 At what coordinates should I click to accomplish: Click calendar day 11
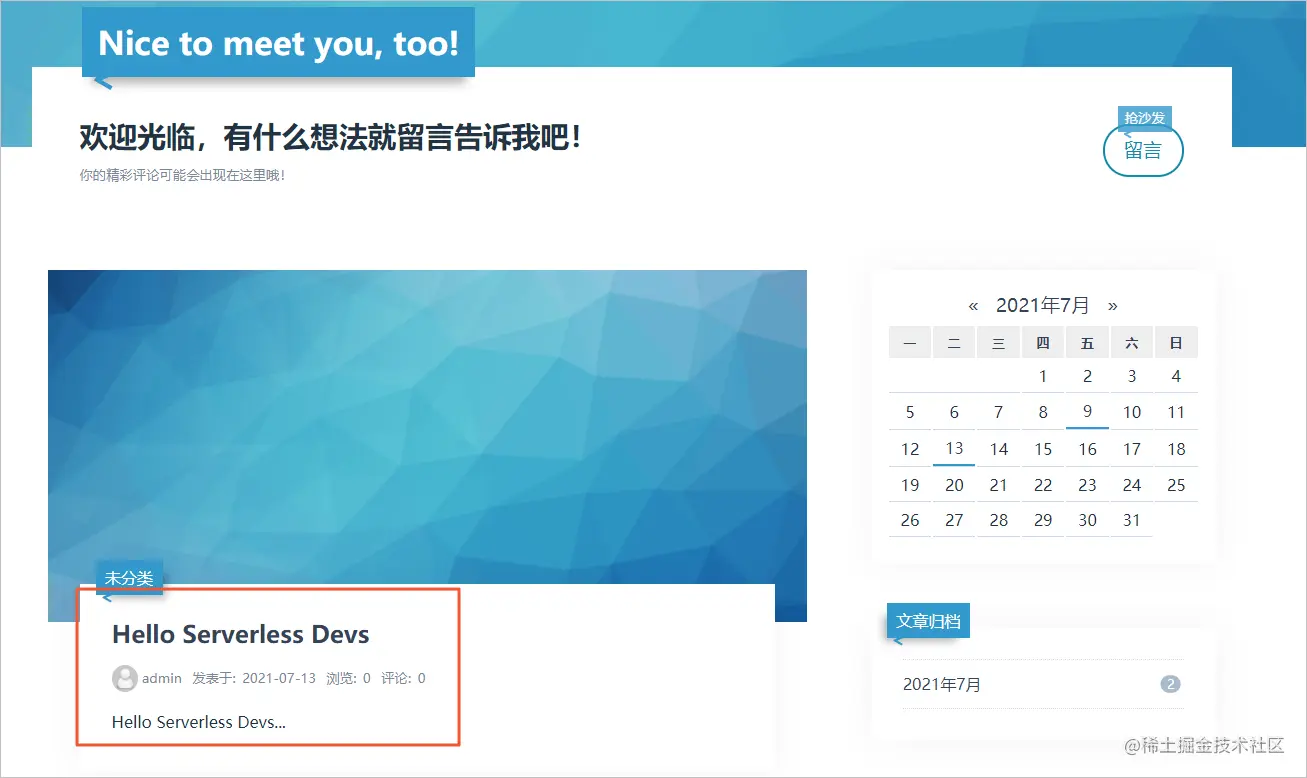point(1176,412)
